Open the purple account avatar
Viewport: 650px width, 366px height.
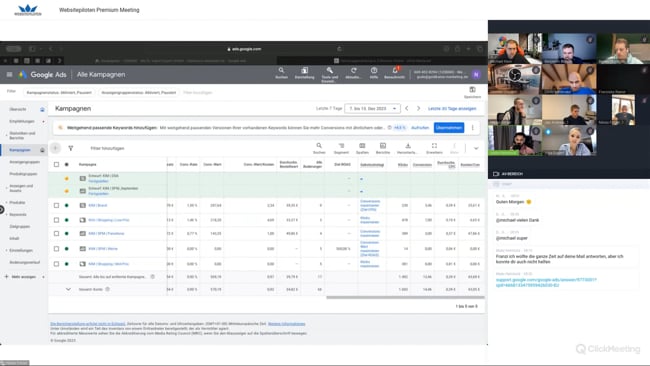coord(476,75)
